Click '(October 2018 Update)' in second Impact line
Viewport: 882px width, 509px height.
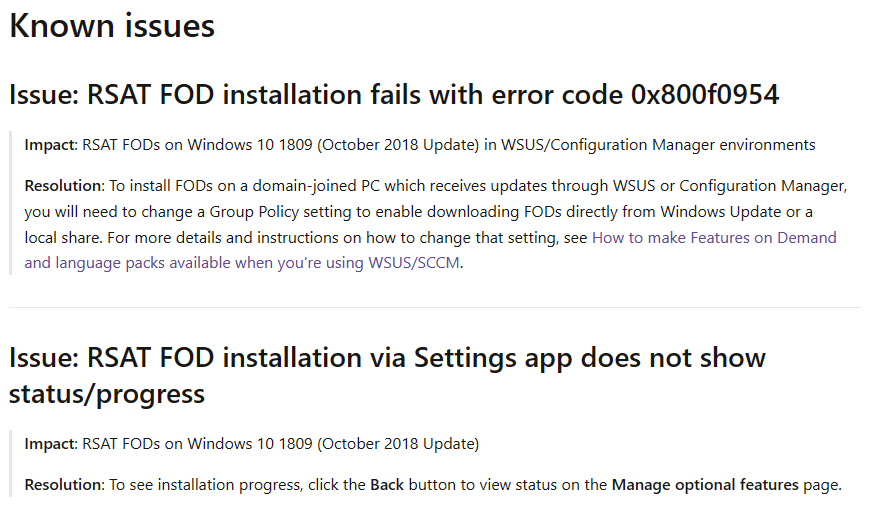point(398,444)
